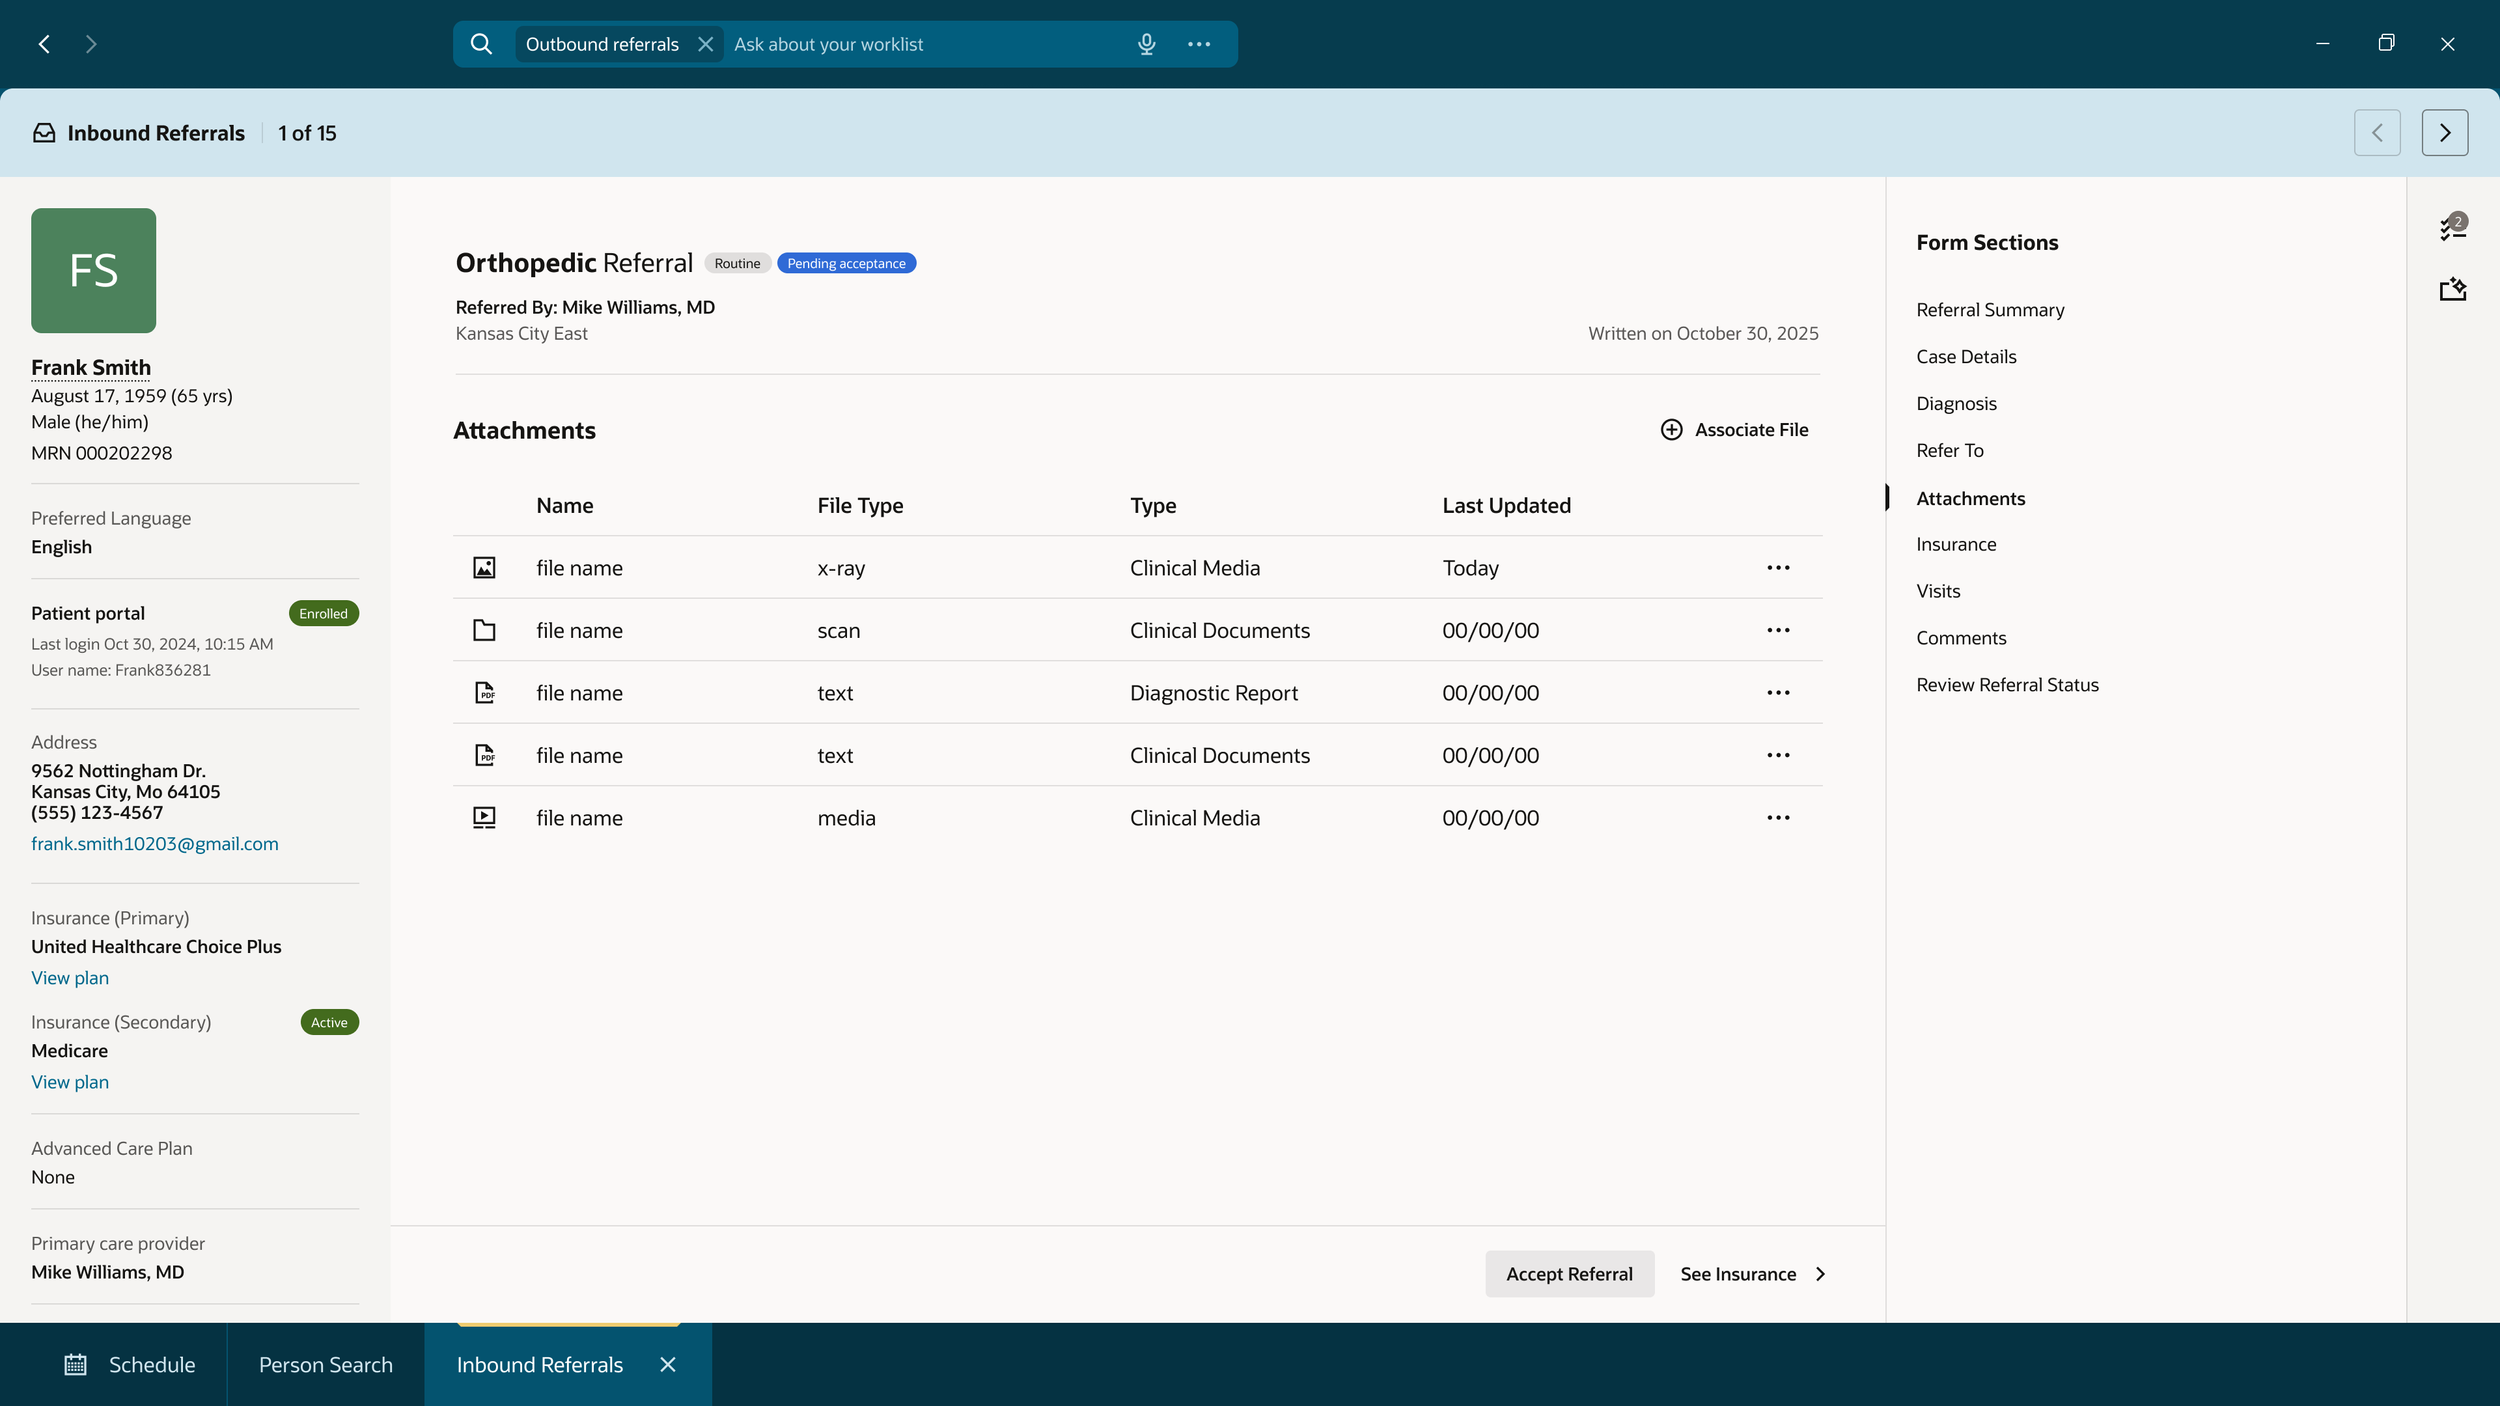Click the Associate File button
The image size is (2500, 1406).
tap(1734, 430)
